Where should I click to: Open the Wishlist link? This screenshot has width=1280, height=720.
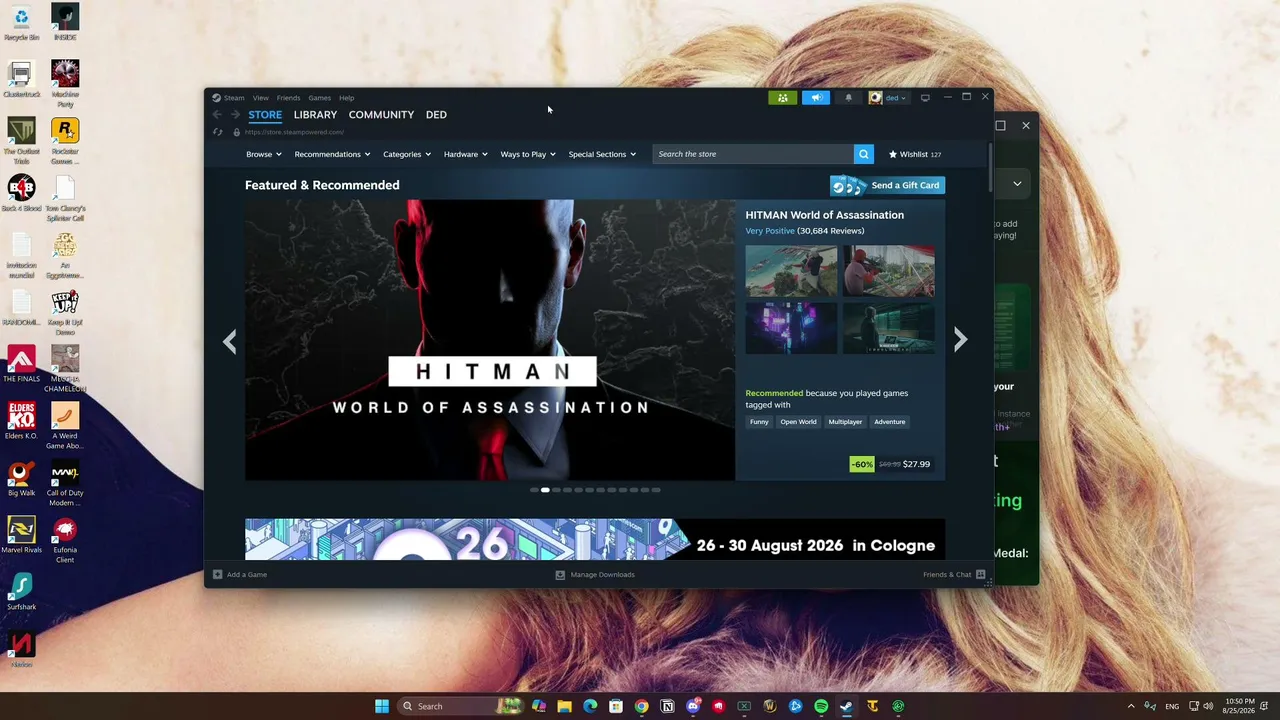(x=915, y=154)
